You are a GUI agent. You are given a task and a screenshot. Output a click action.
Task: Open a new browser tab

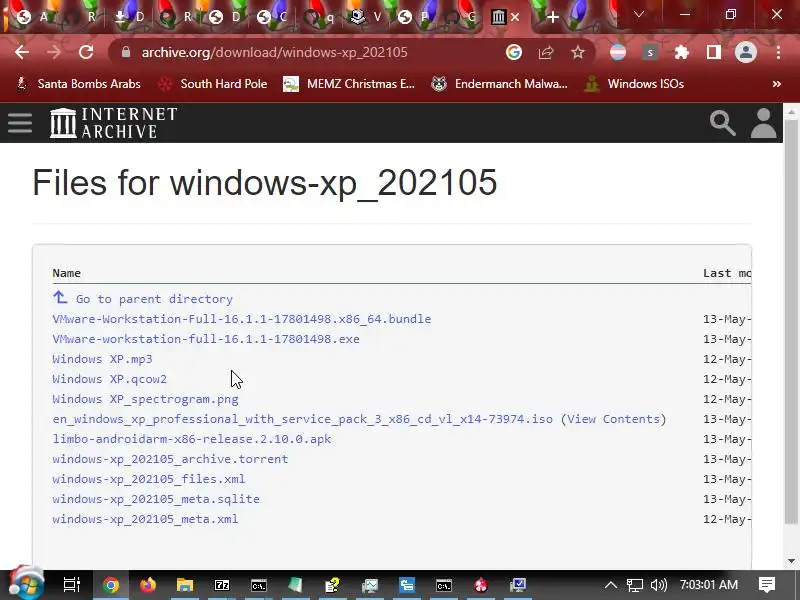pos(553,17)
